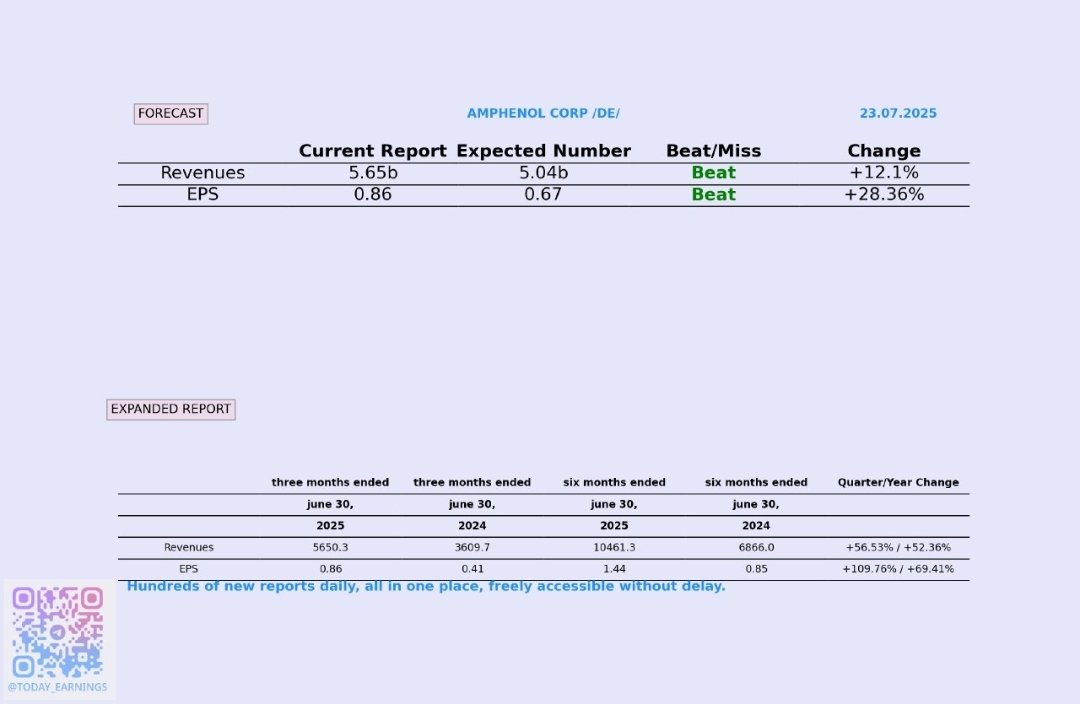The width and height of the screenshot is (1080, 704).
Task: Click the 6866.0 revenue cell
Action: [756, 548]
